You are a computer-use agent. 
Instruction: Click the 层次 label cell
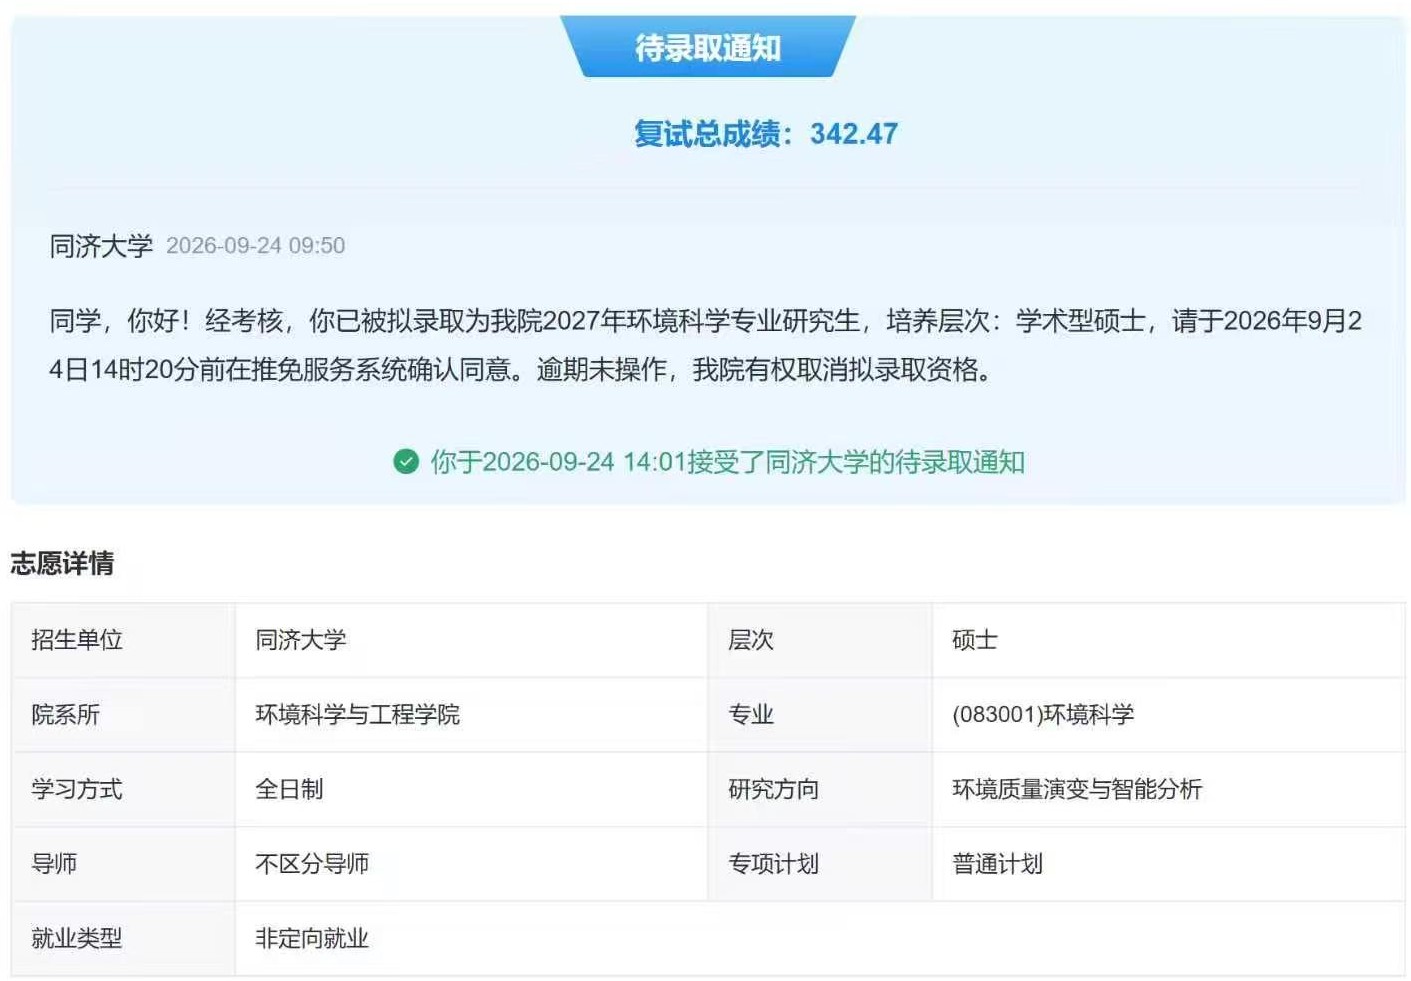click(820, 640)
